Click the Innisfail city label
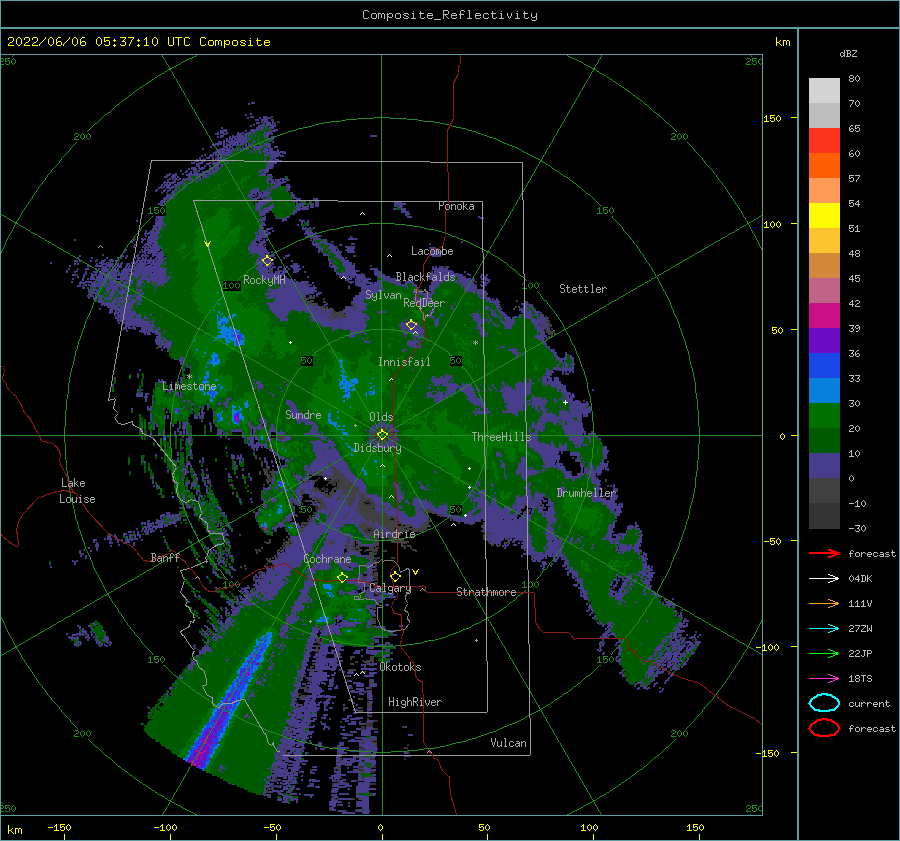This screenshot has height=841, width=900. click(x=404, y=362)
